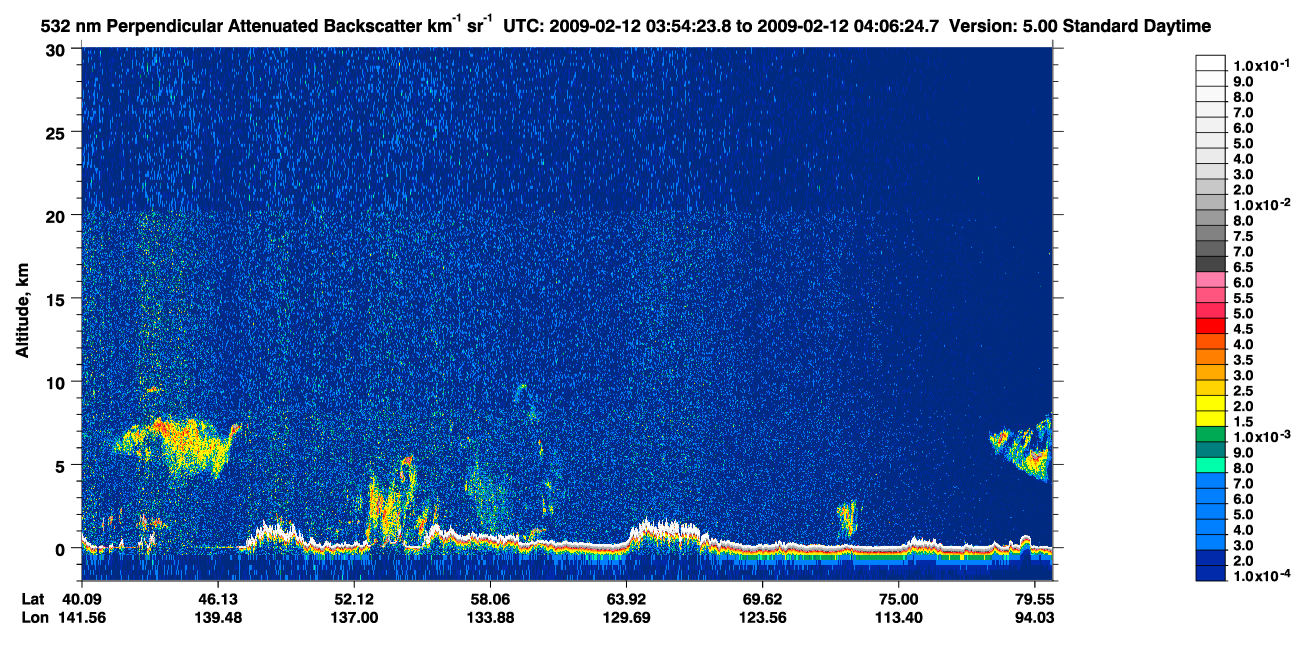1300x667 pixels.
Task: Select the 2.5 color bar label
Action: [x=1244, y=391]
